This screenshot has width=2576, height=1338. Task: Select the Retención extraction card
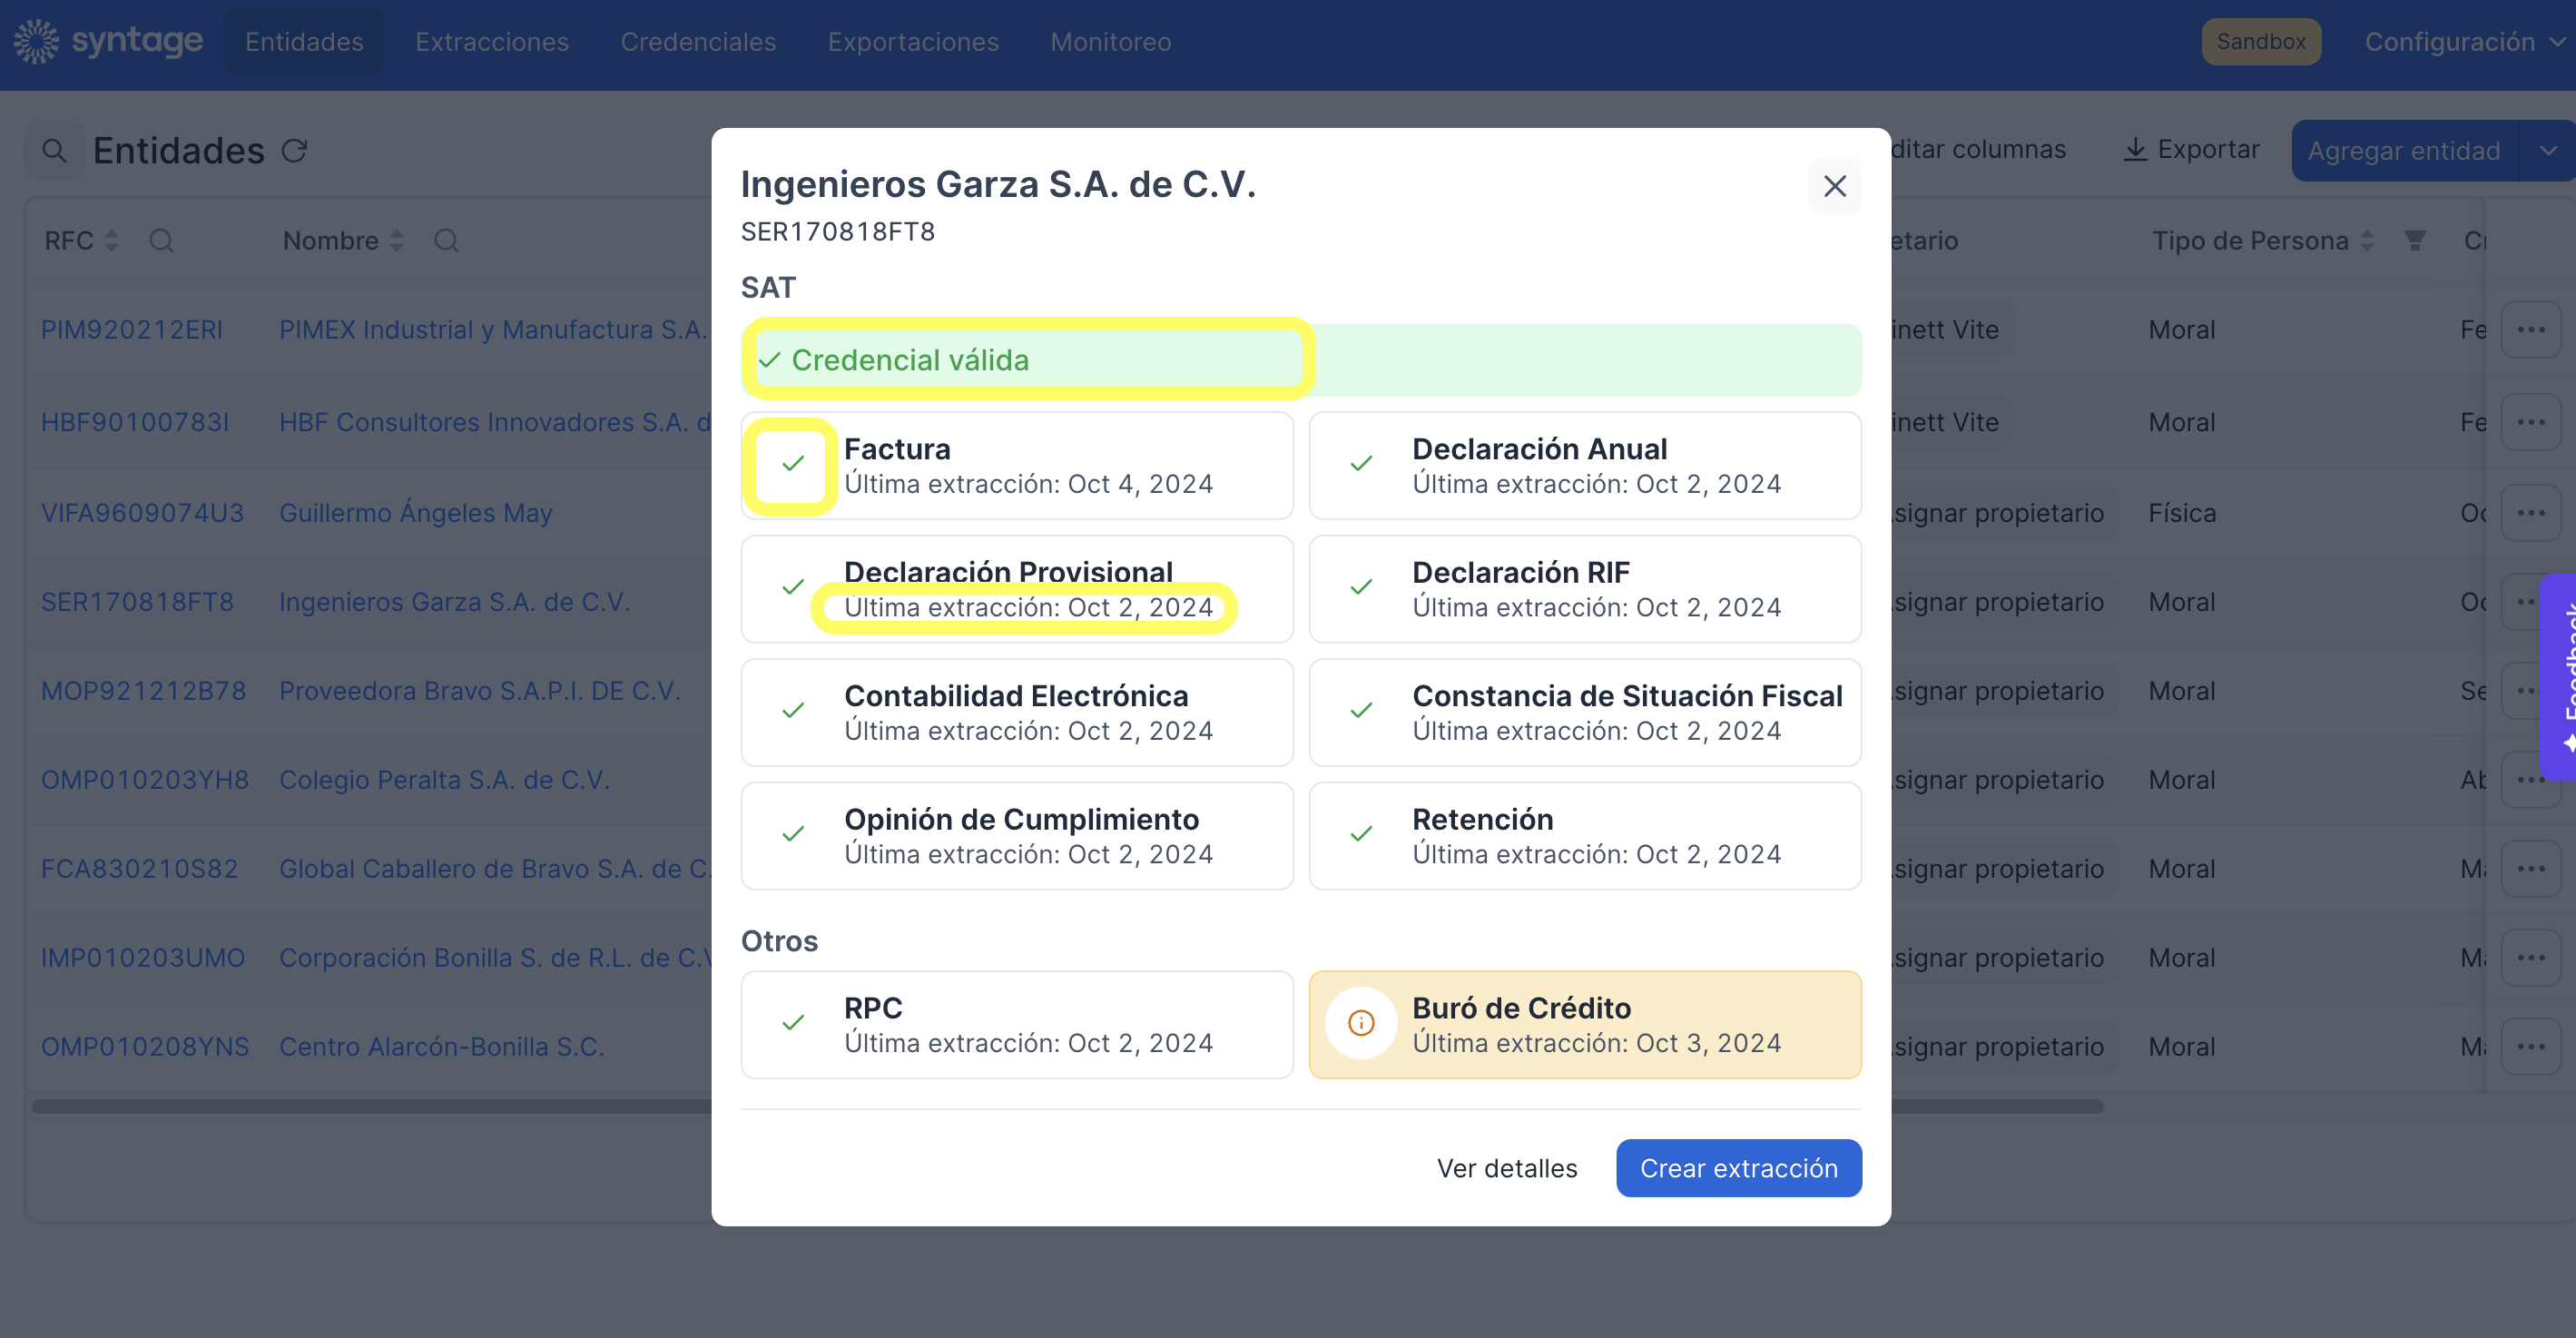pos(1585,836)
